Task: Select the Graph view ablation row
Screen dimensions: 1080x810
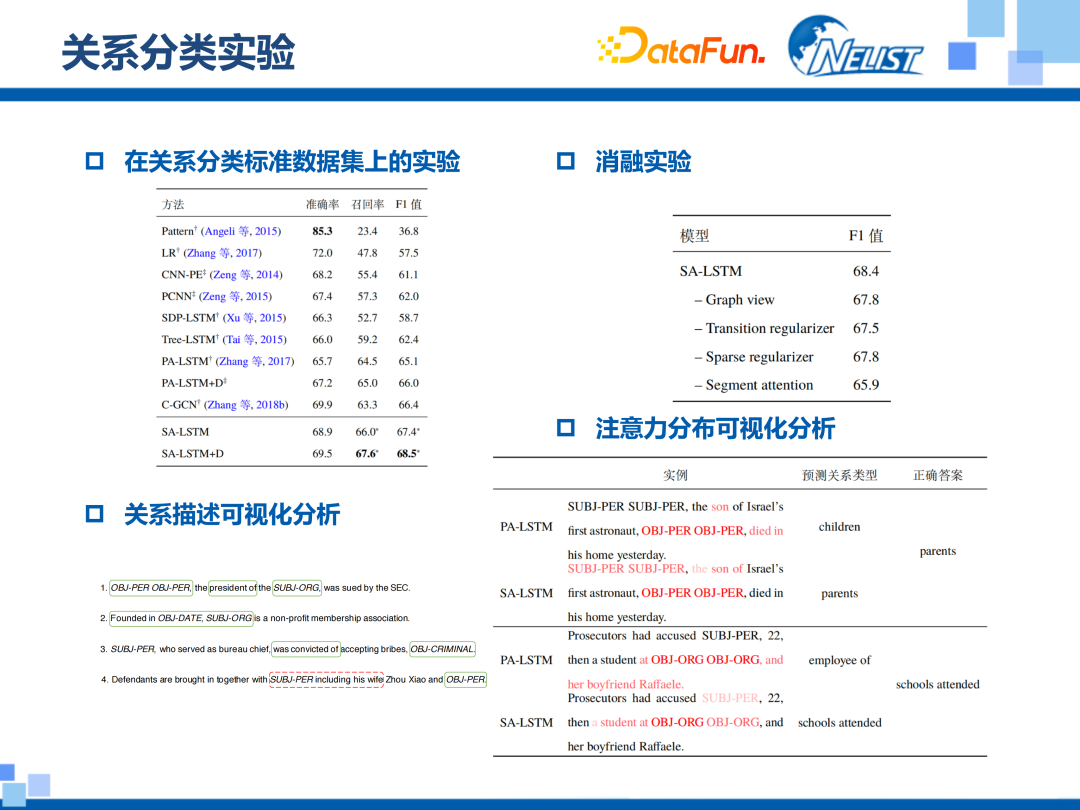Action: (781, 300)
